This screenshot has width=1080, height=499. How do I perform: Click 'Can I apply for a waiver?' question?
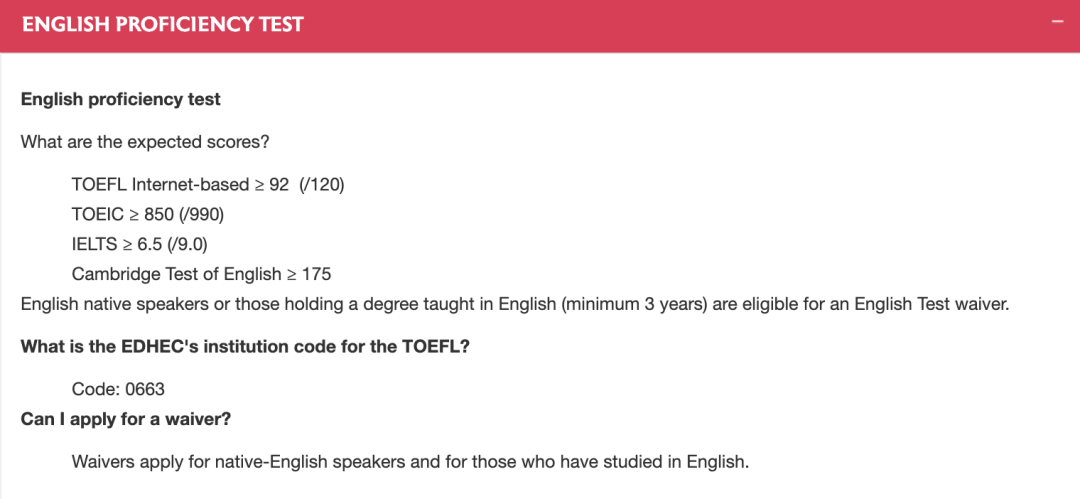coord(126,419)
